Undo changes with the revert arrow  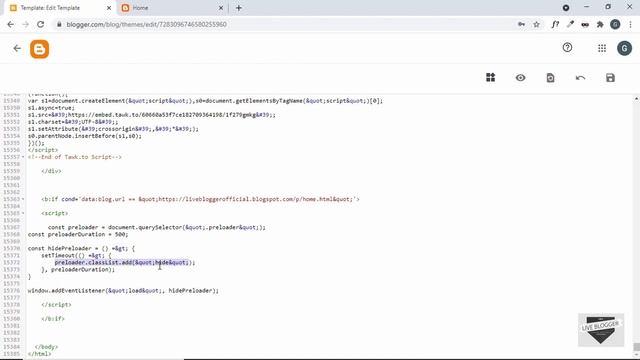point(580,78)
